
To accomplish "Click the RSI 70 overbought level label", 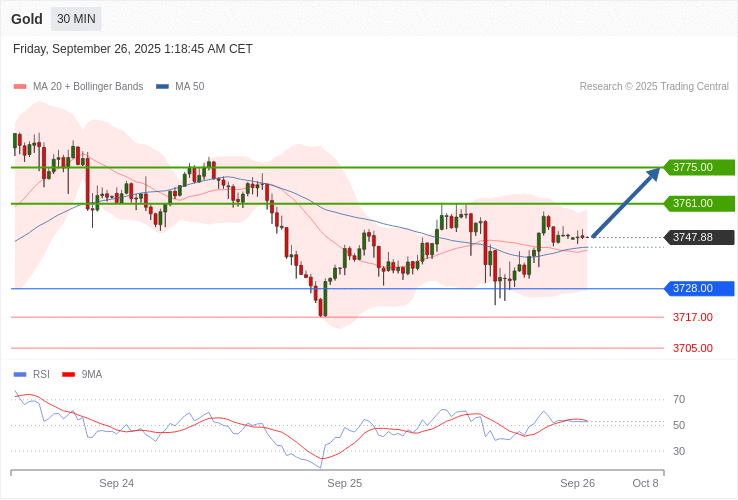I will 679,399.
